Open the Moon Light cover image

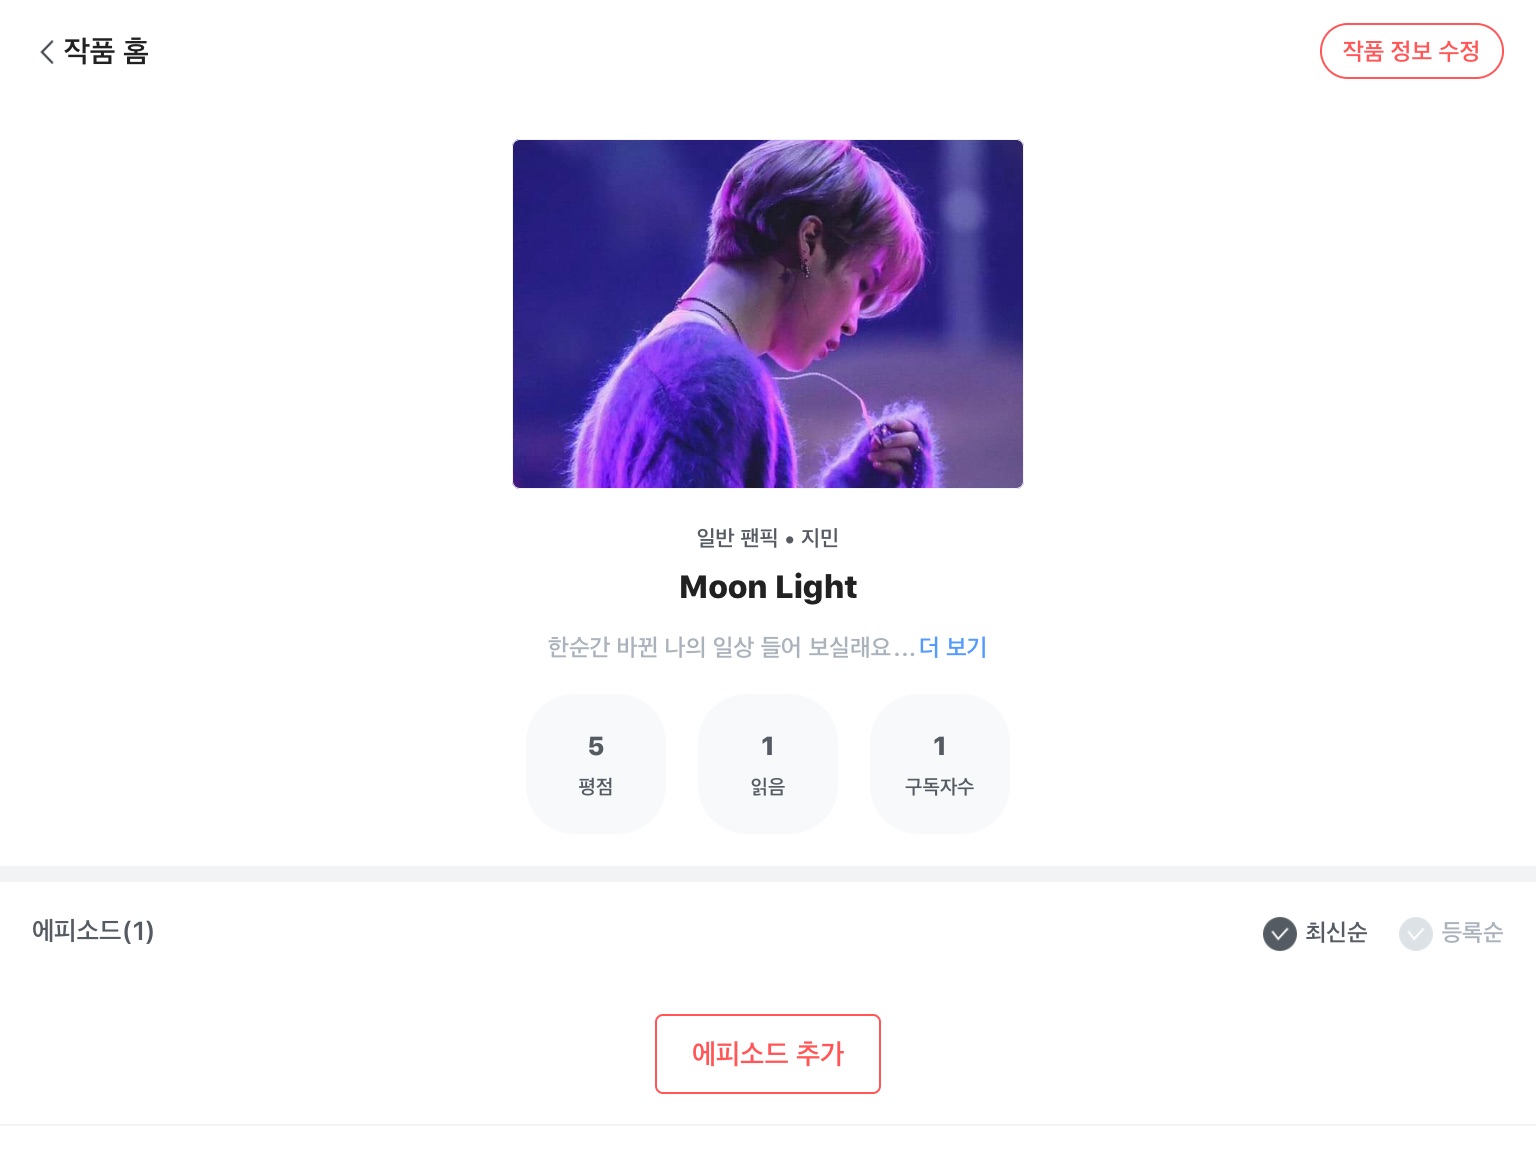click(768, 314)
